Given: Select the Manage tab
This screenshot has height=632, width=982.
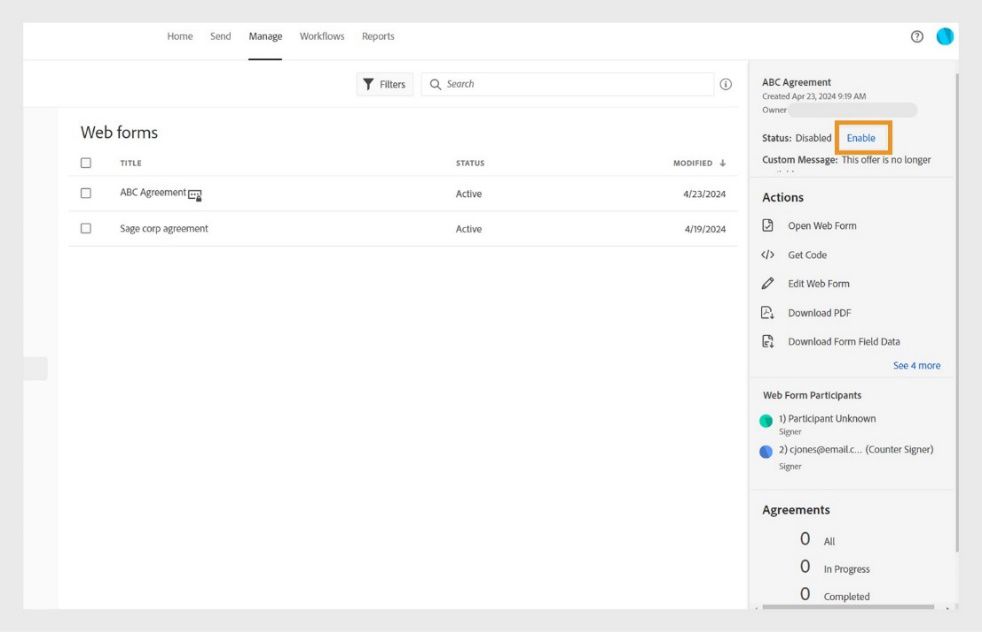Looking at the screenshot, I should (265, 36).
